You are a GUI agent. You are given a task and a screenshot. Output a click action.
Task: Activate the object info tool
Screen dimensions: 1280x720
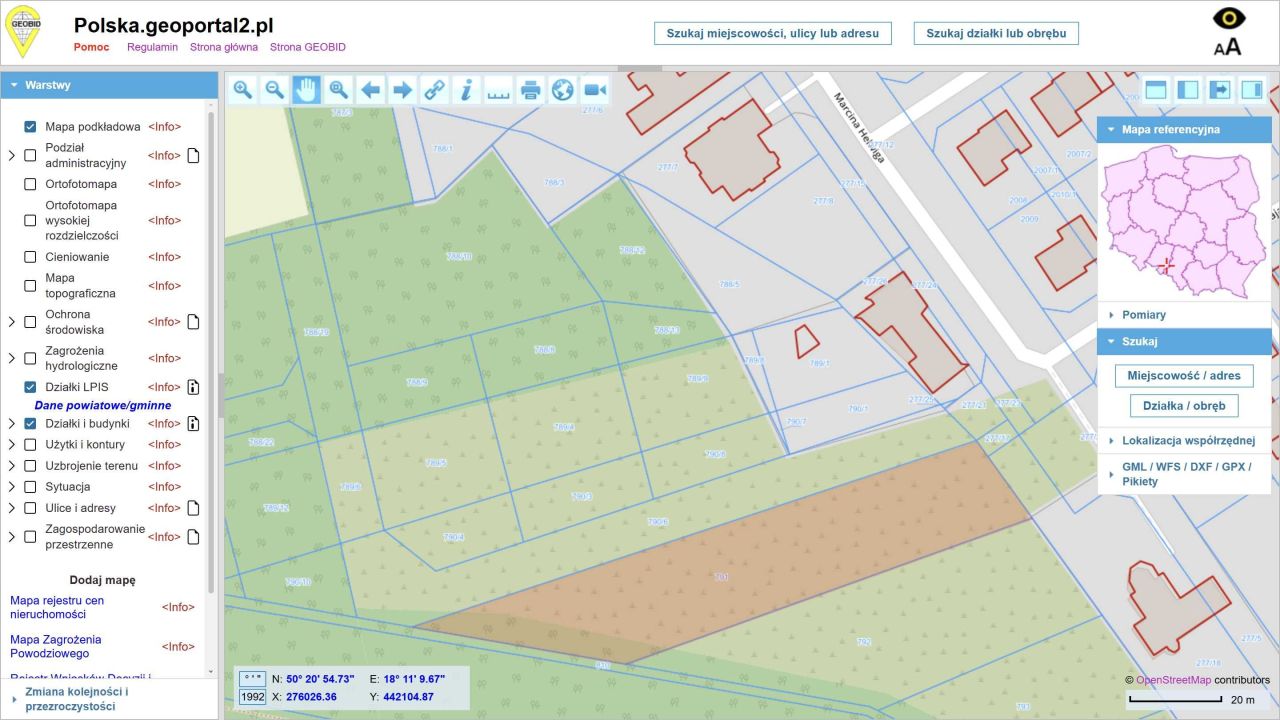[x=467, y=90]
